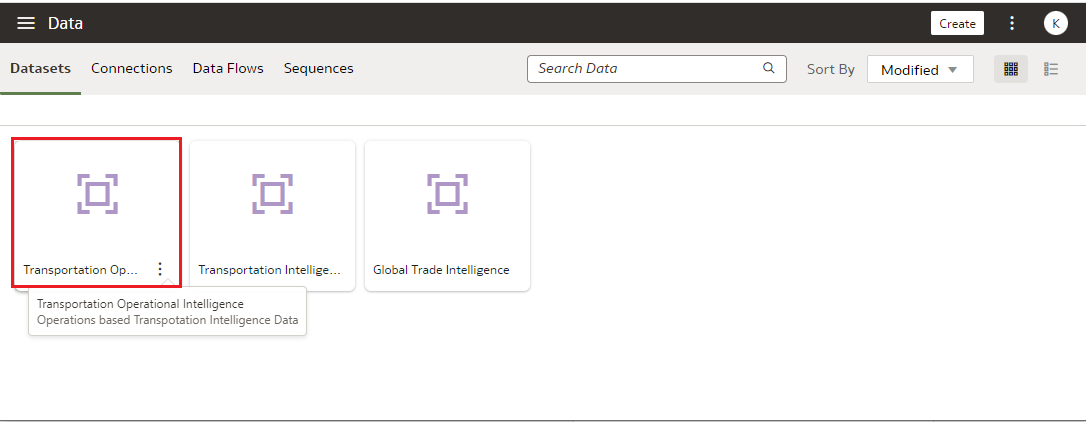Open the hamburger navigation menu
This screenshot has height=422, width=1086.
click(26, 23)
